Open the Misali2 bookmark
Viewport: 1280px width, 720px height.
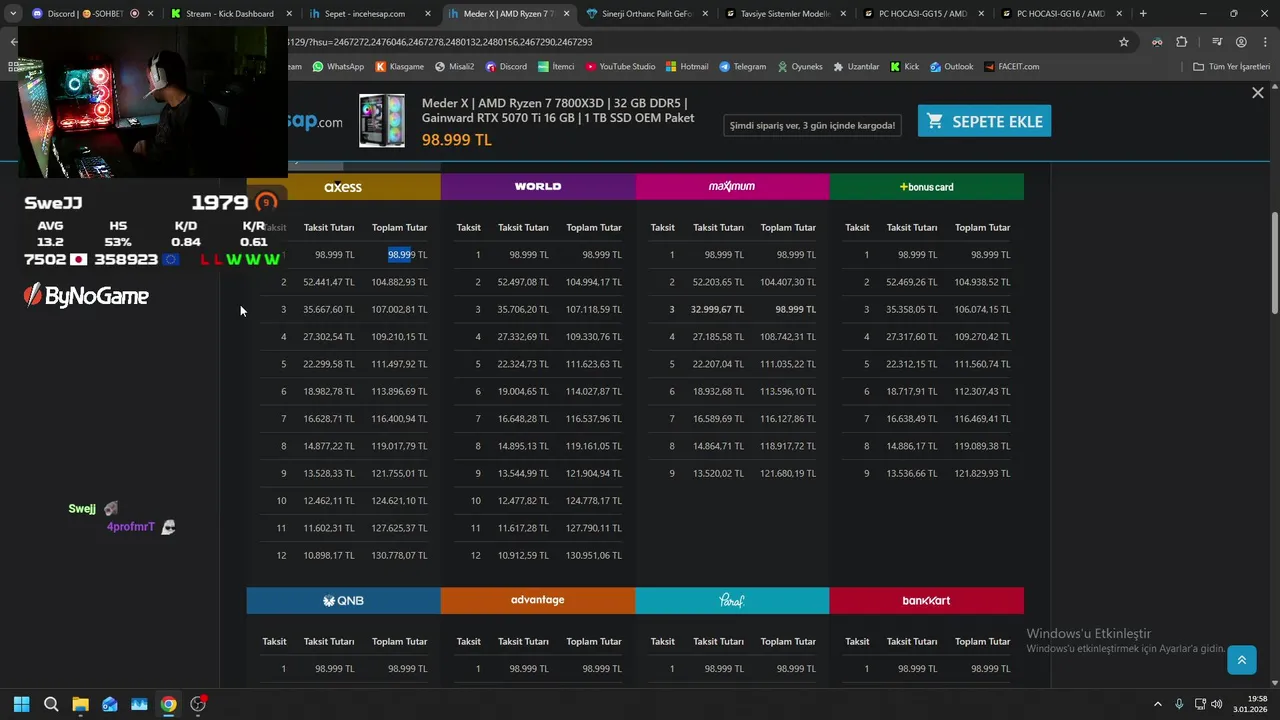click(454, 66)
